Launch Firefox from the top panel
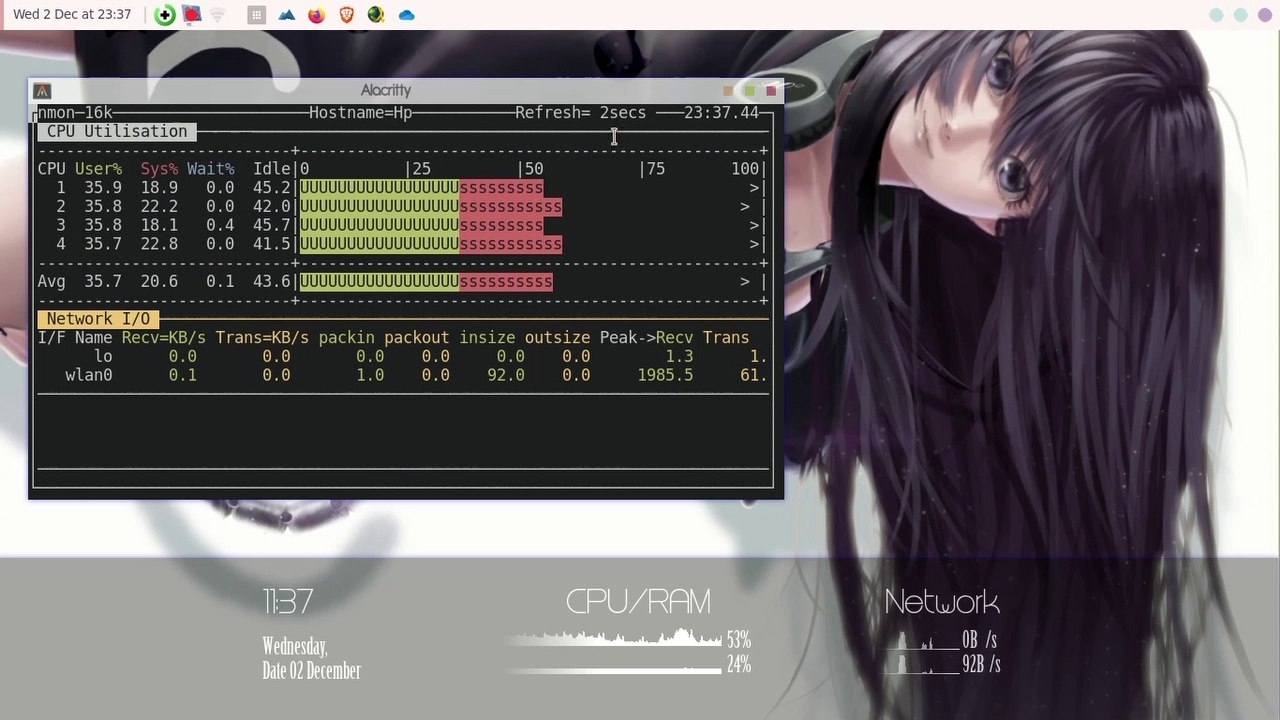 click(x=316, y=15)
